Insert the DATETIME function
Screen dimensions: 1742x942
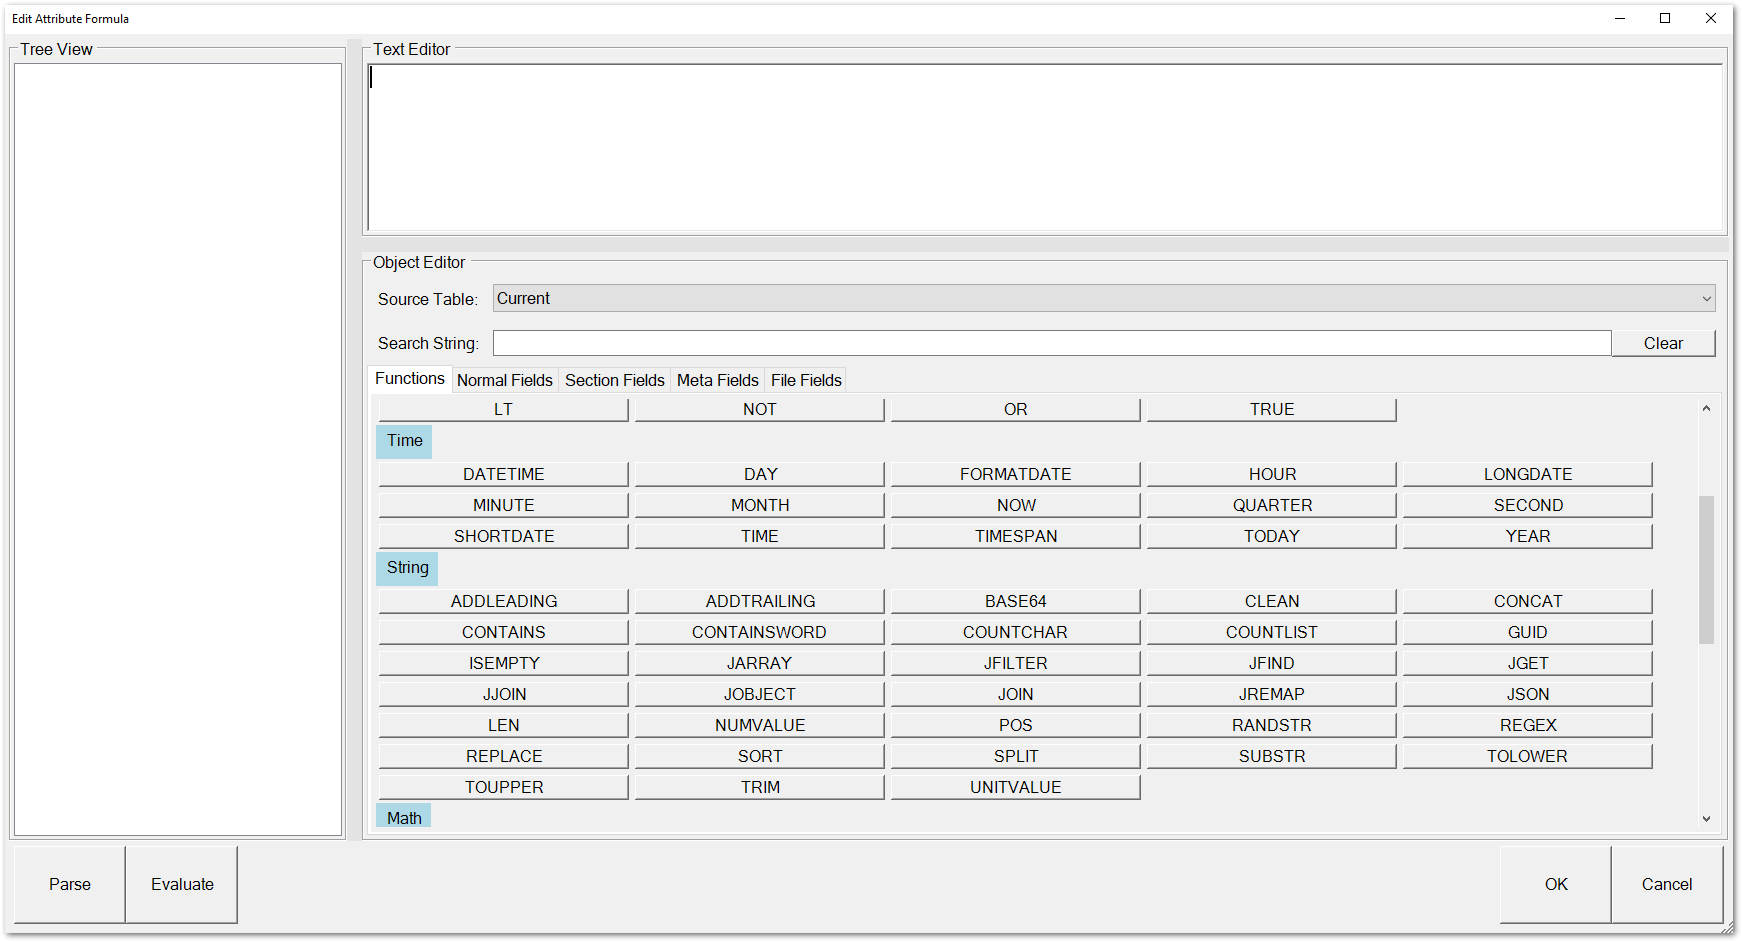click(x=503, y=474)
